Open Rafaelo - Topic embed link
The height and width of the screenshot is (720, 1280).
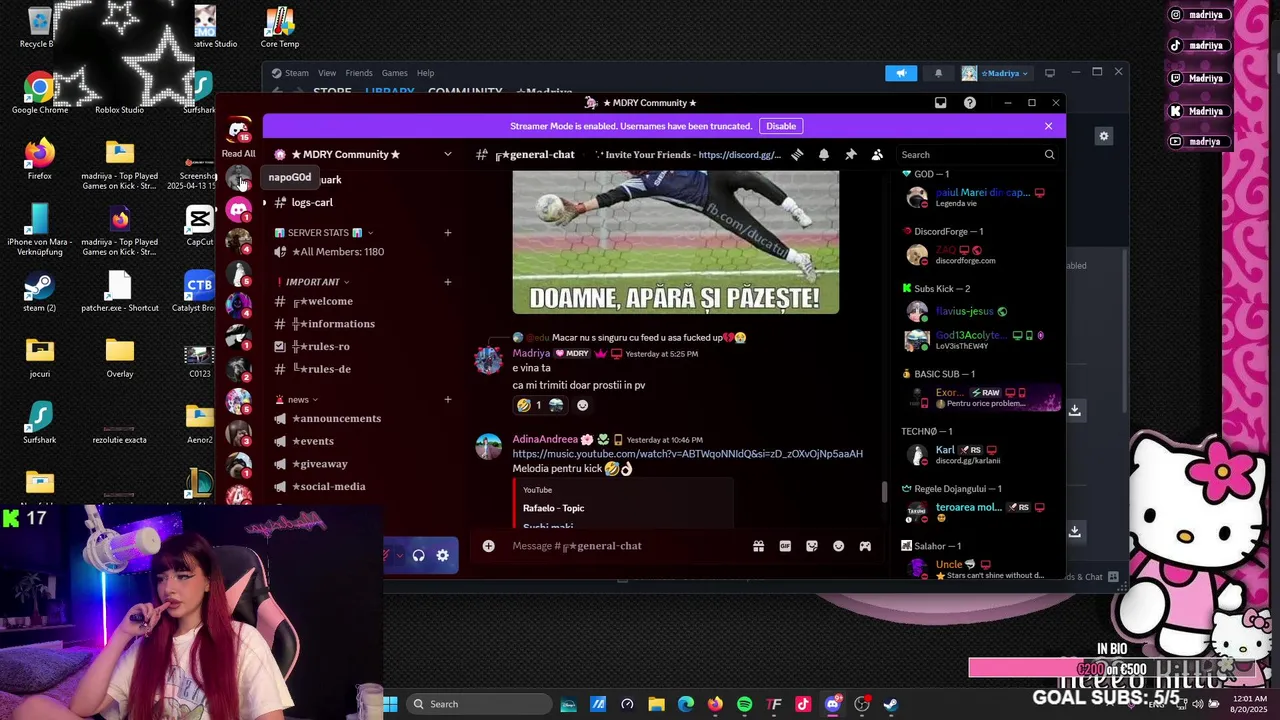[x=553, y=508]
